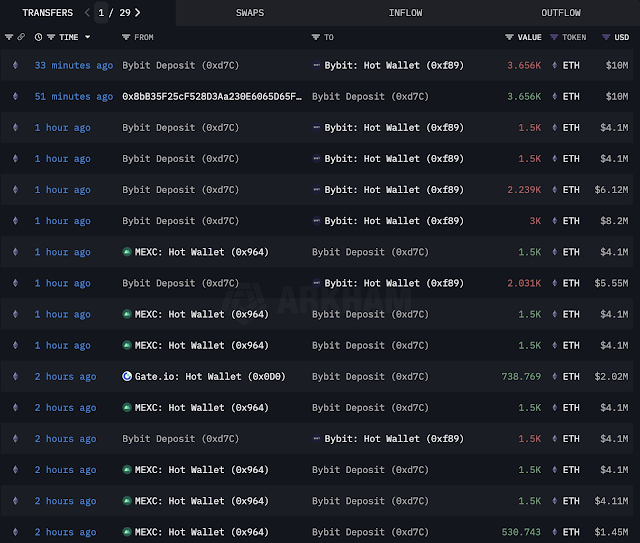Open the TO column filter

pyautogui.click(x=316, y=37)
